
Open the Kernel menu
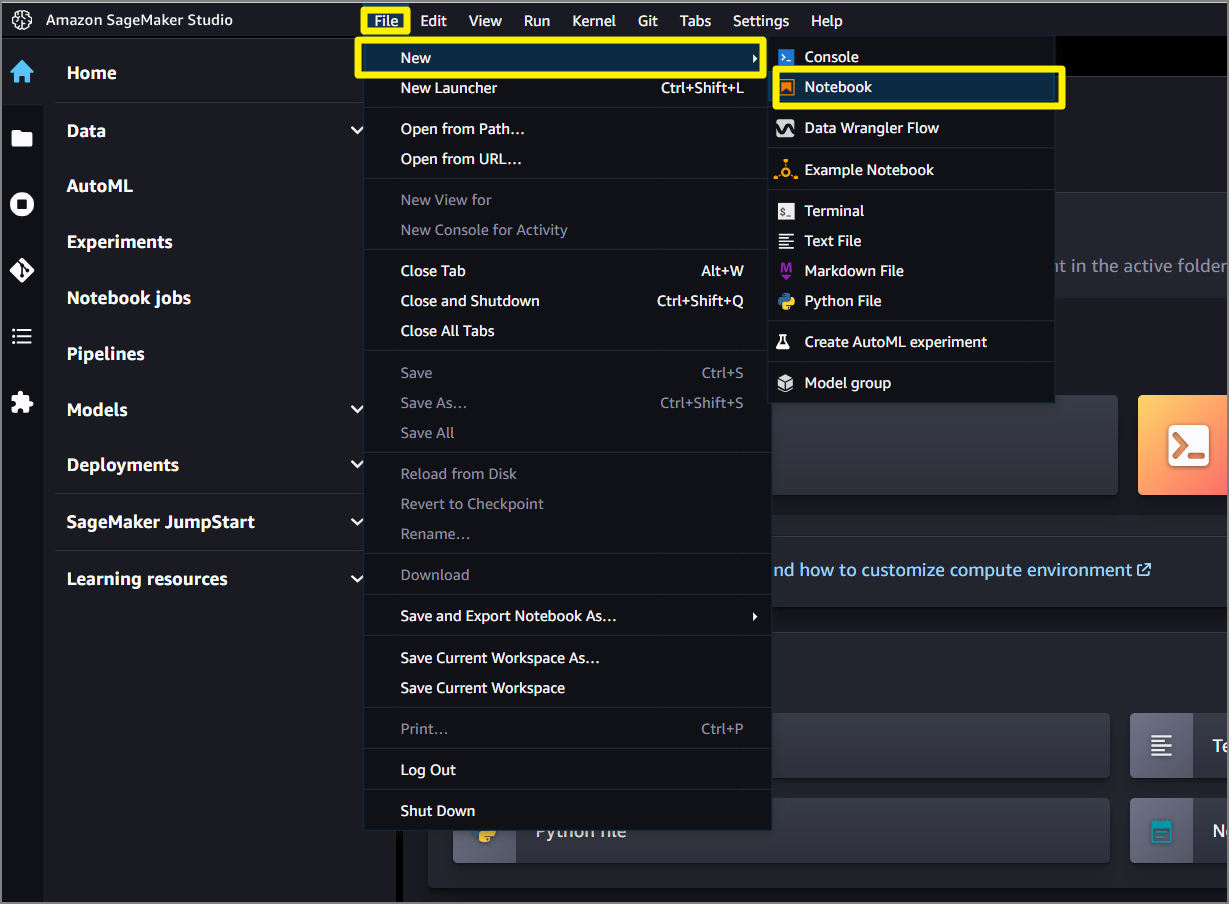click(594, 20)
